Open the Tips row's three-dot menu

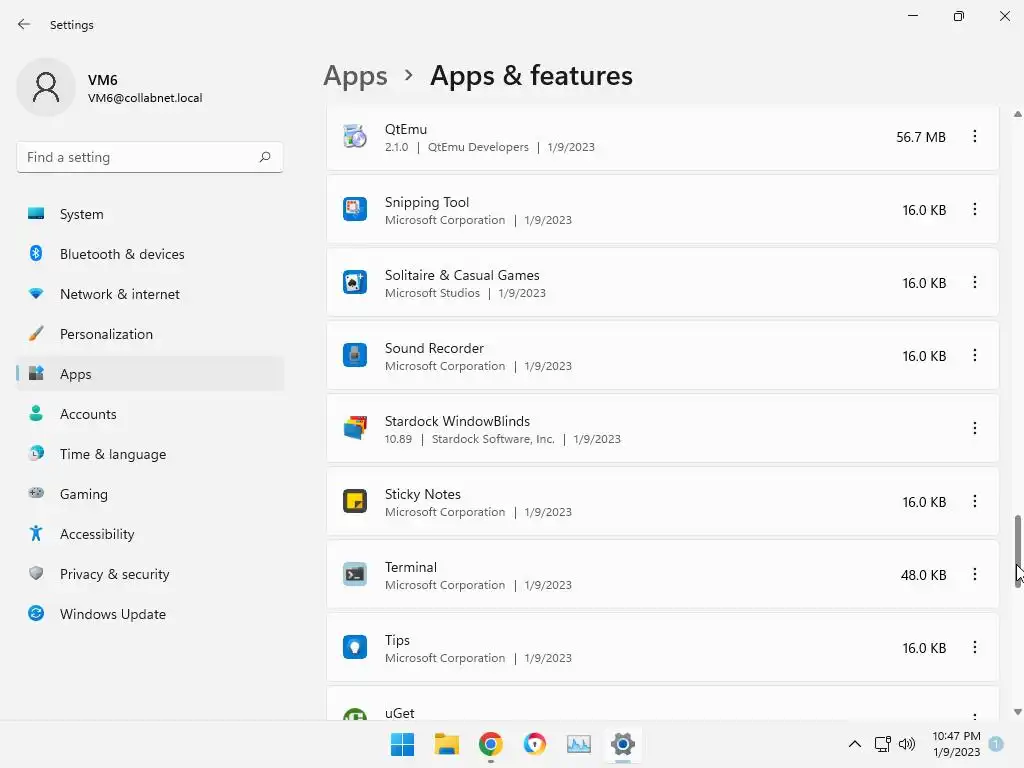click(974, 648)
